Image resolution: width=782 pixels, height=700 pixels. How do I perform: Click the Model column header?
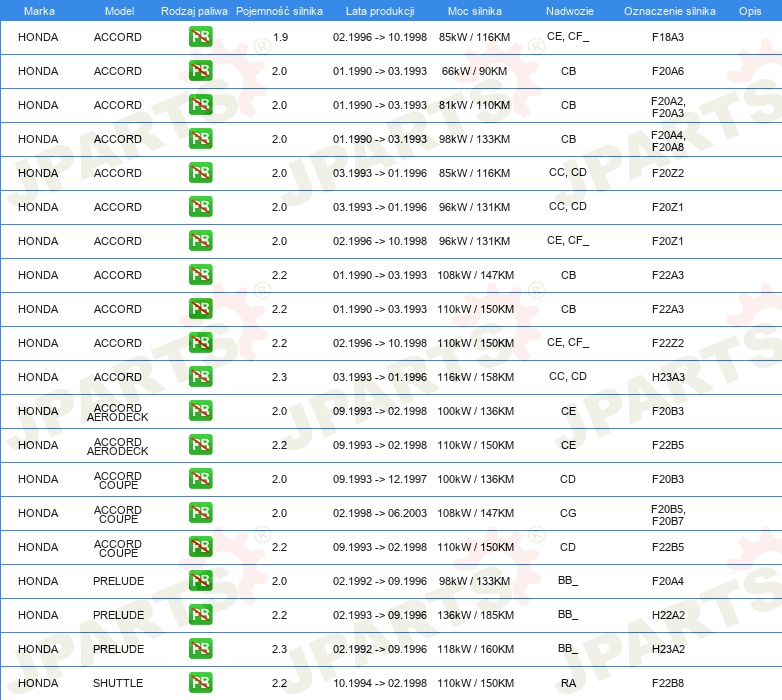coord(119,11)
